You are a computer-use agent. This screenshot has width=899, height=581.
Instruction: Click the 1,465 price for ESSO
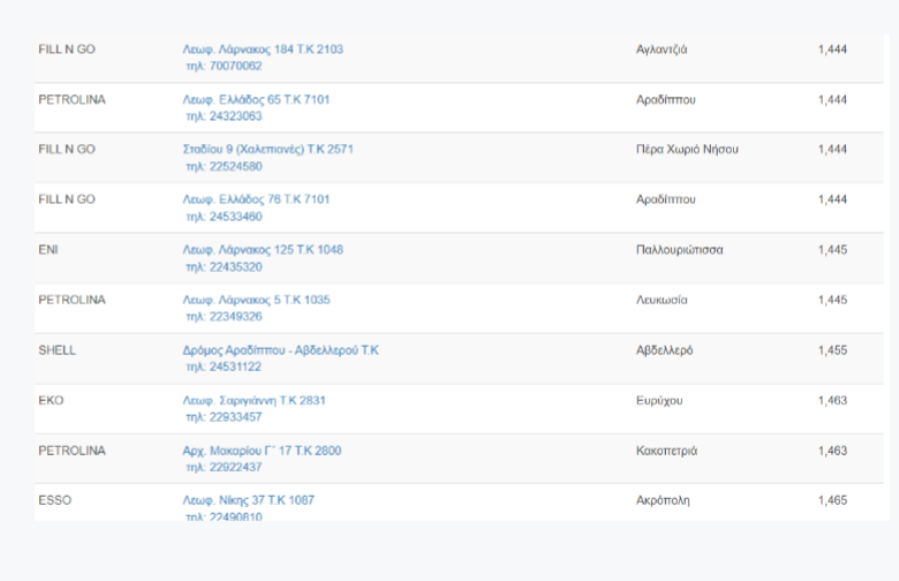click(832, 499)
